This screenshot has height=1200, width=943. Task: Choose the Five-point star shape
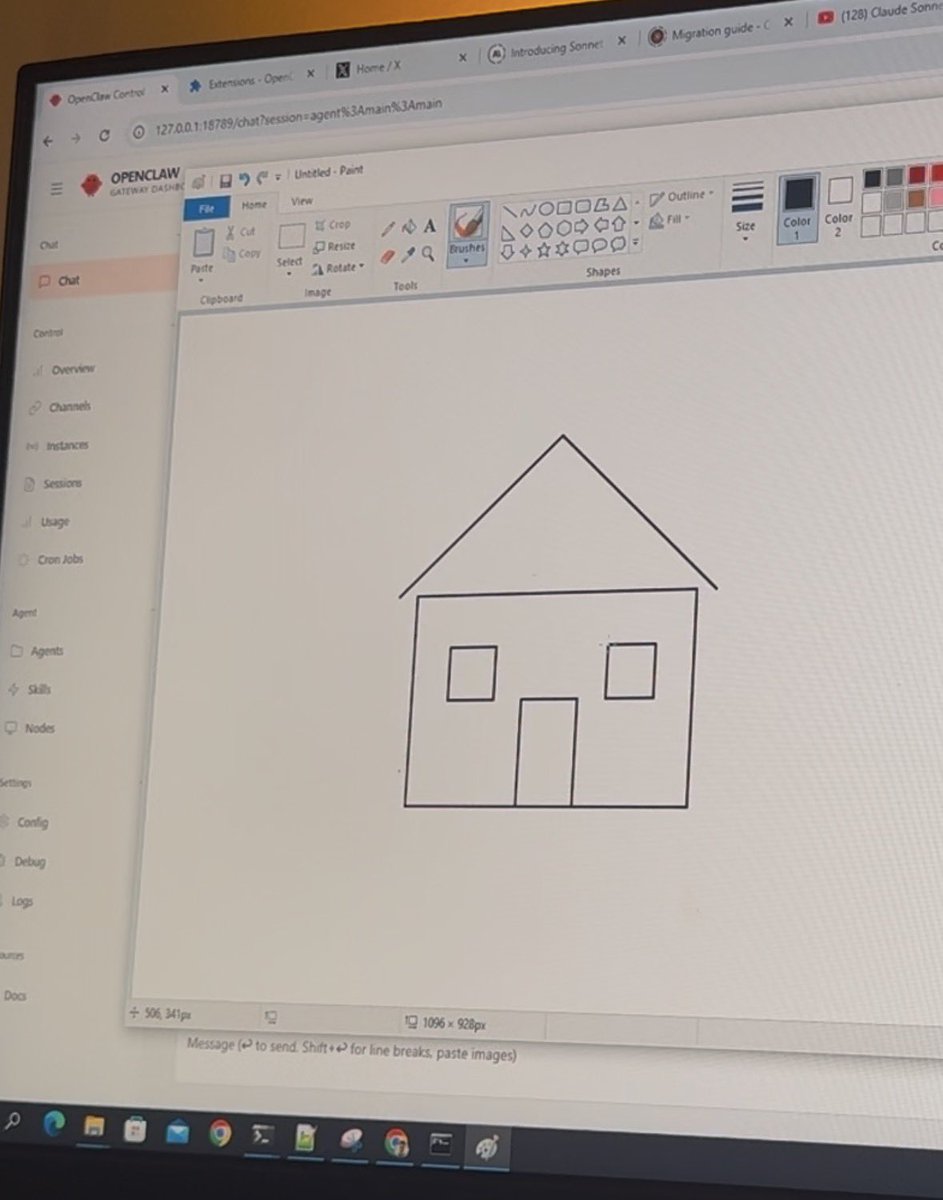coord(545,250)
